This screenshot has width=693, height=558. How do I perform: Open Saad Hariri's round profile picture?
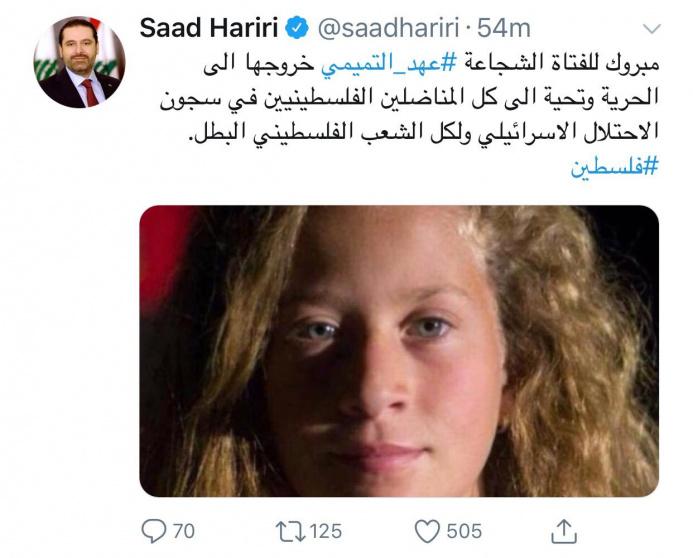pos(80,62)
